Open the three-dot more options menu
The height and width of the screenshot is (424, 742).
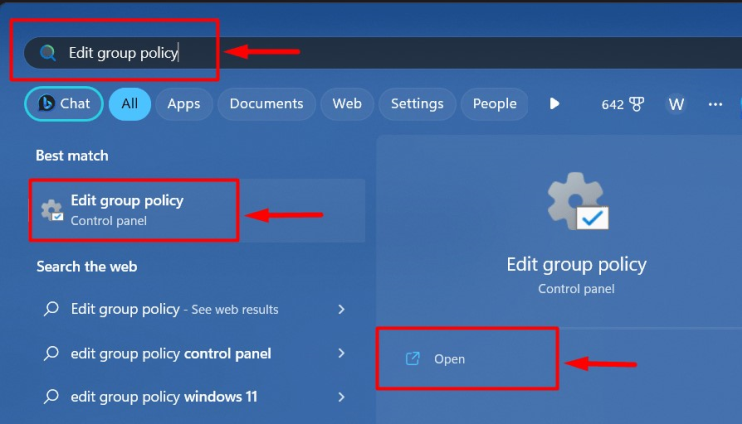pyautogui.click(x=715, y=104)
